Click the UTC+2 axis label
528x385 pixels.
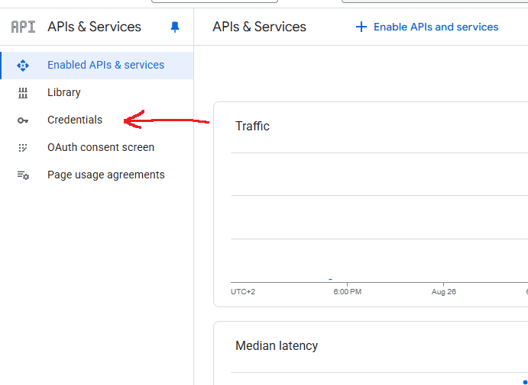tap(243, 292)
